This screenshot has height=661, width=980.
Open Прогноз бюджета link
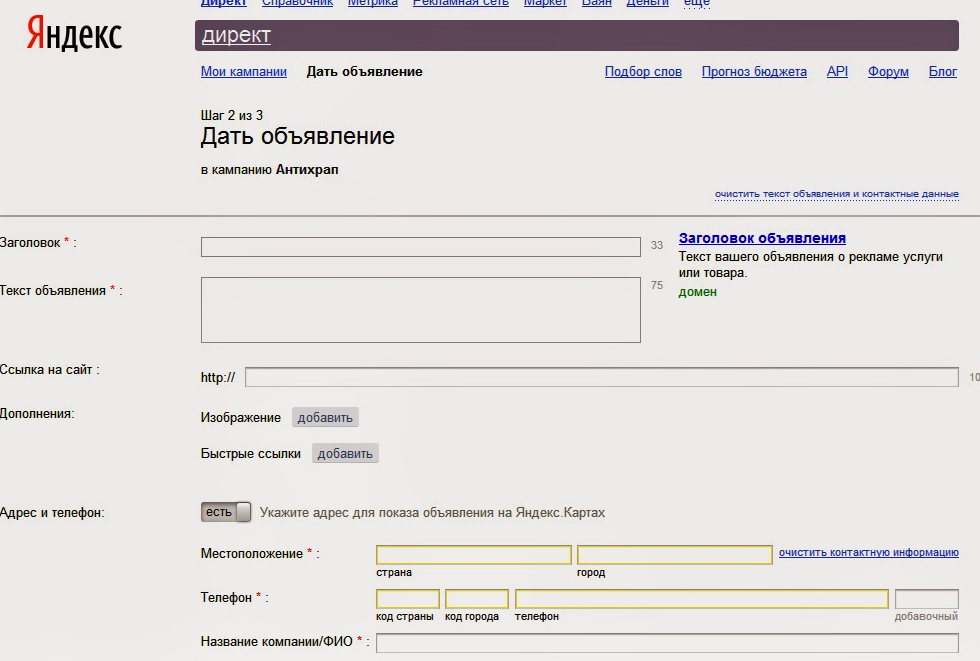pos(754,72)
